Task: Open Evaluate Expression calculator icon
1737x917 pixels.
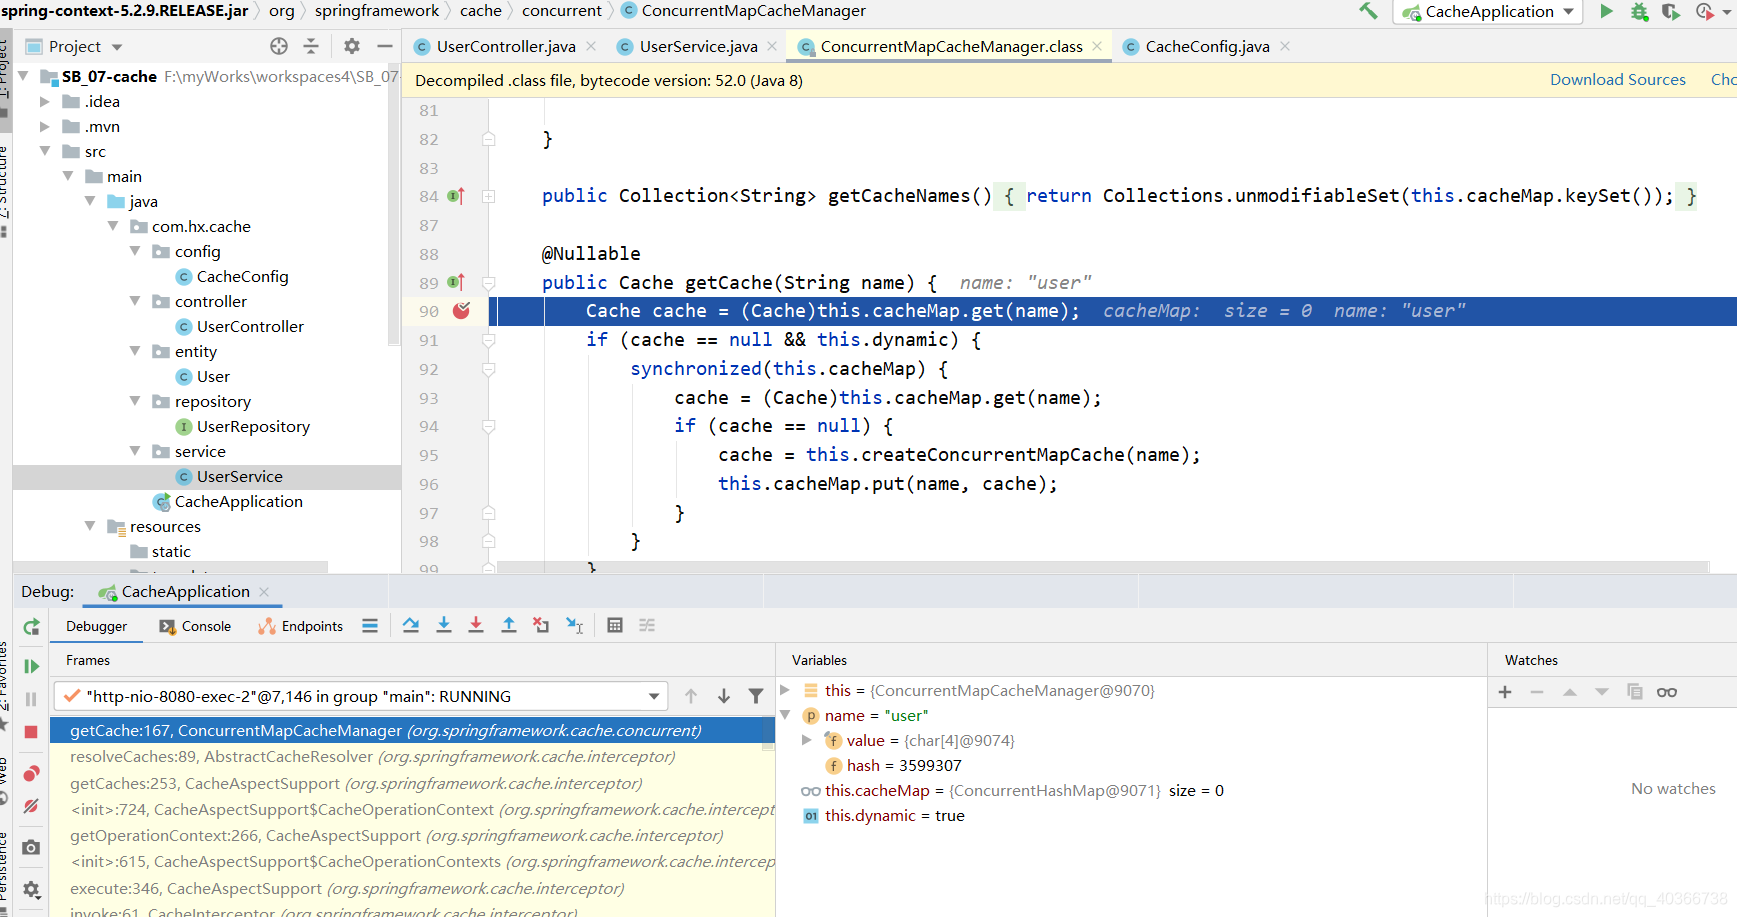Action: (x=615, y=625)
